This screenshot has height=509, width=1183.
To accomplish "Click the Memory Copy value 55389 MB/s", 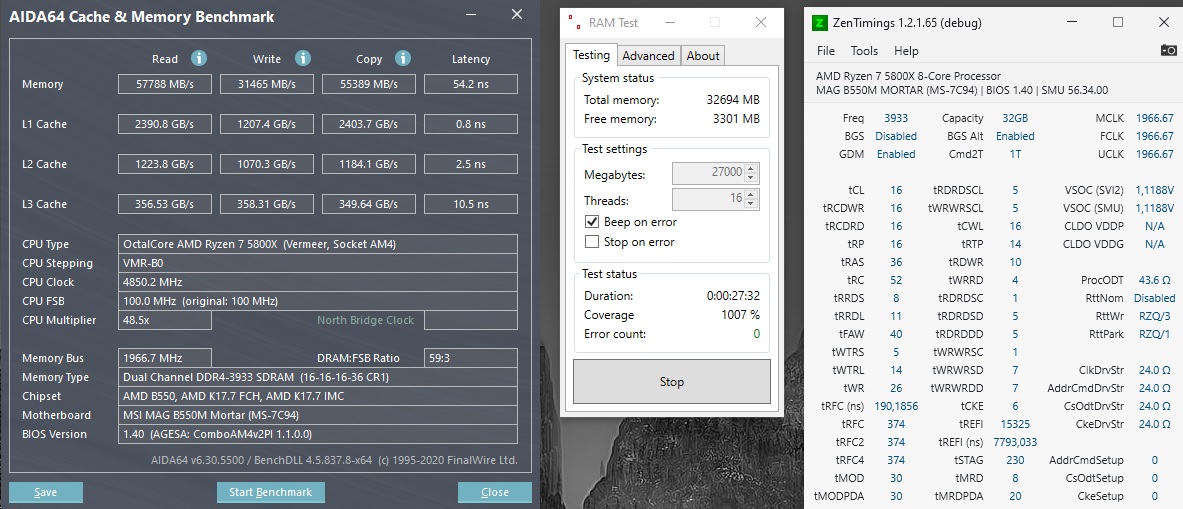I will point(369,84).
